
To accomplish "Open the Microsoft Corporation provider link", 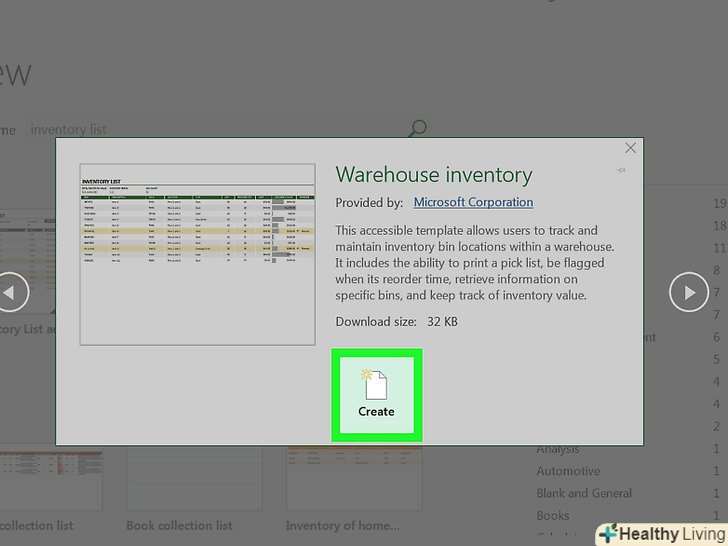I will tap(473, 202).
